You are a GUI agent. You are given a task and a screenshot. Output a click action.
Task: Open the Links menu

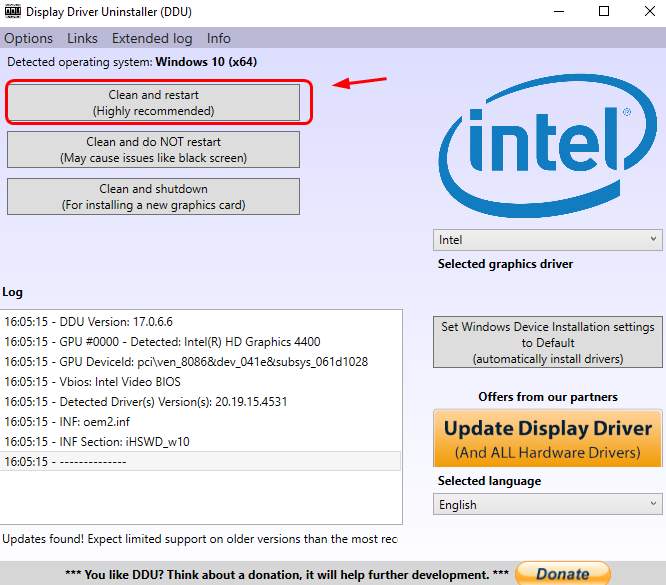tap(82, 38)
